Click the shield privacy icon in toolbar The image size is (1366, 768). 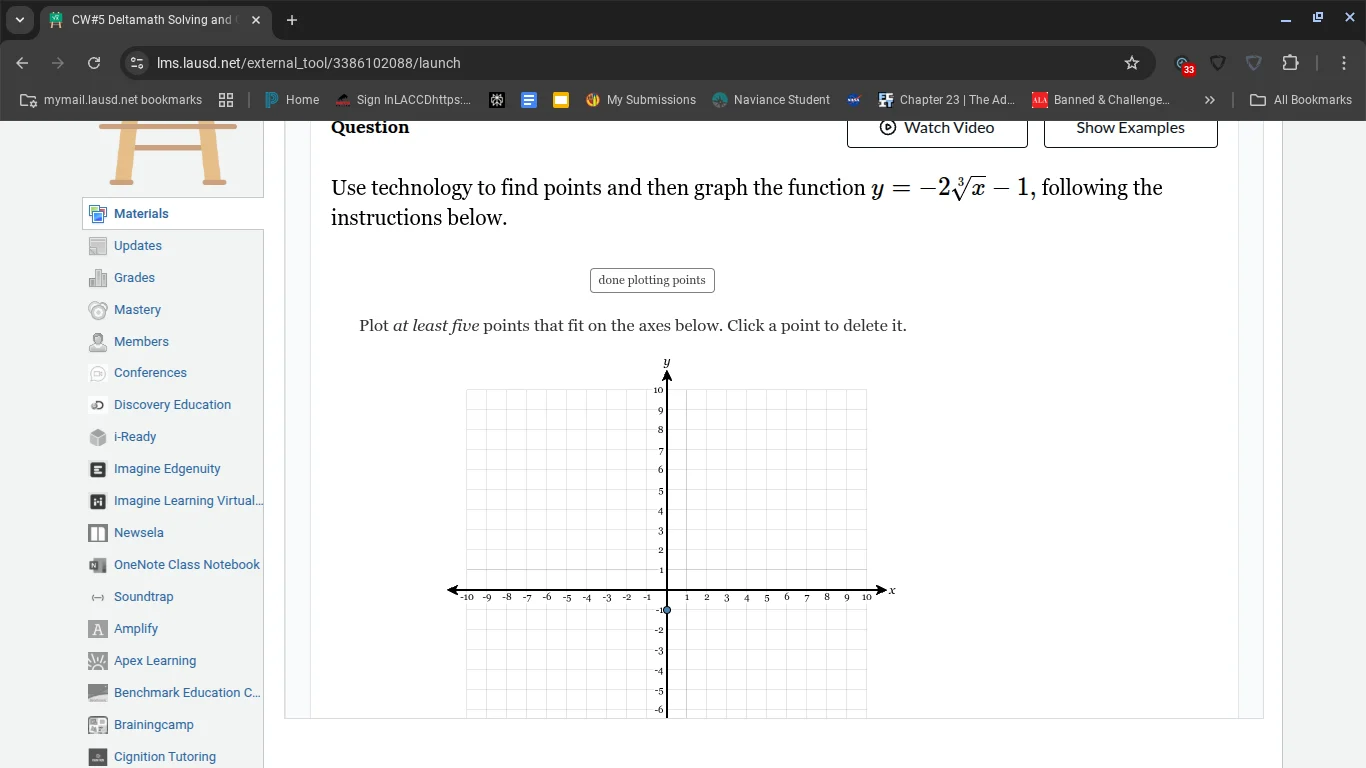(1218, 63)
